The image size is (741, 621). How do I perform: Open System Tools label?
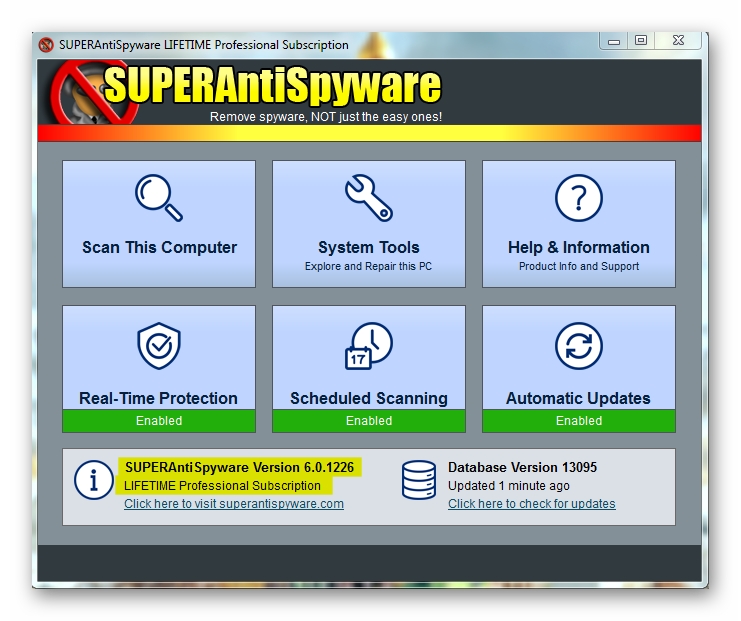pyautogui.click(x=369, y=247)
